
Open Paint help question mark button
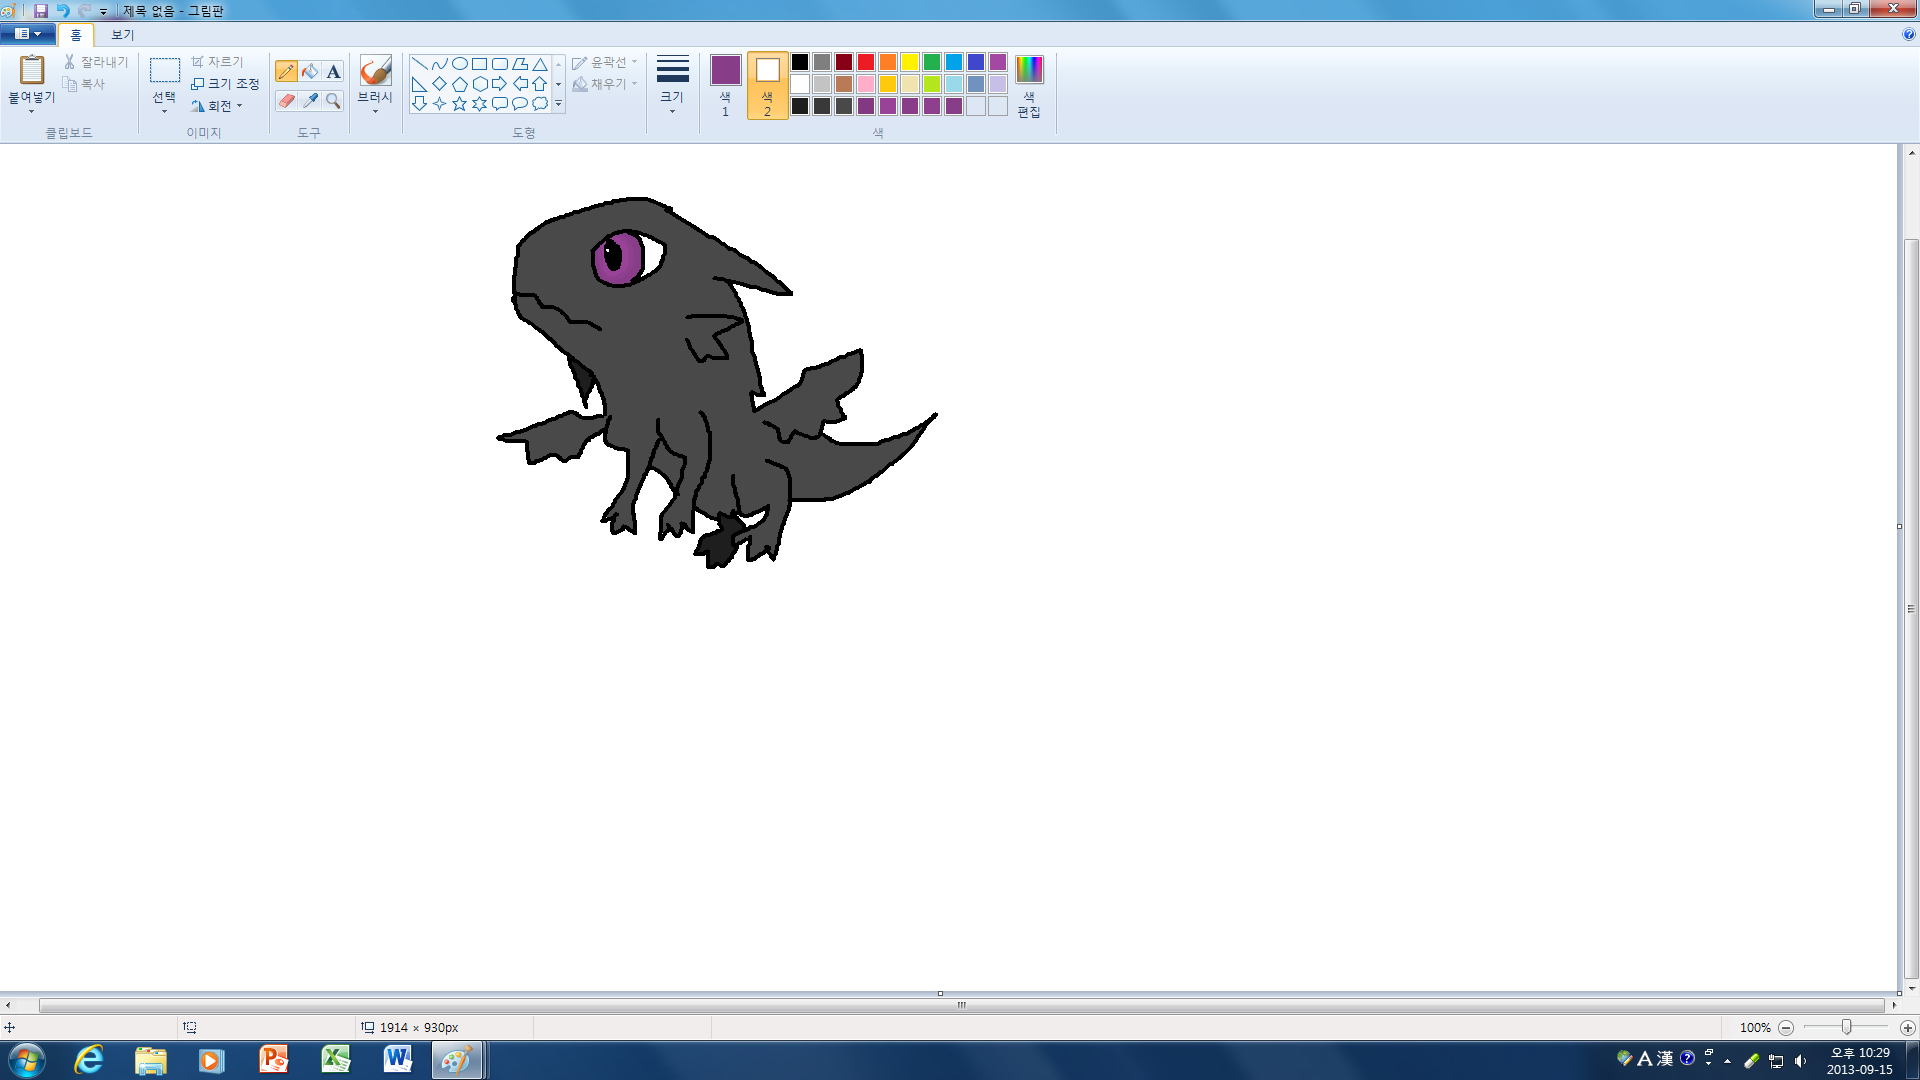pos(1908,34)
